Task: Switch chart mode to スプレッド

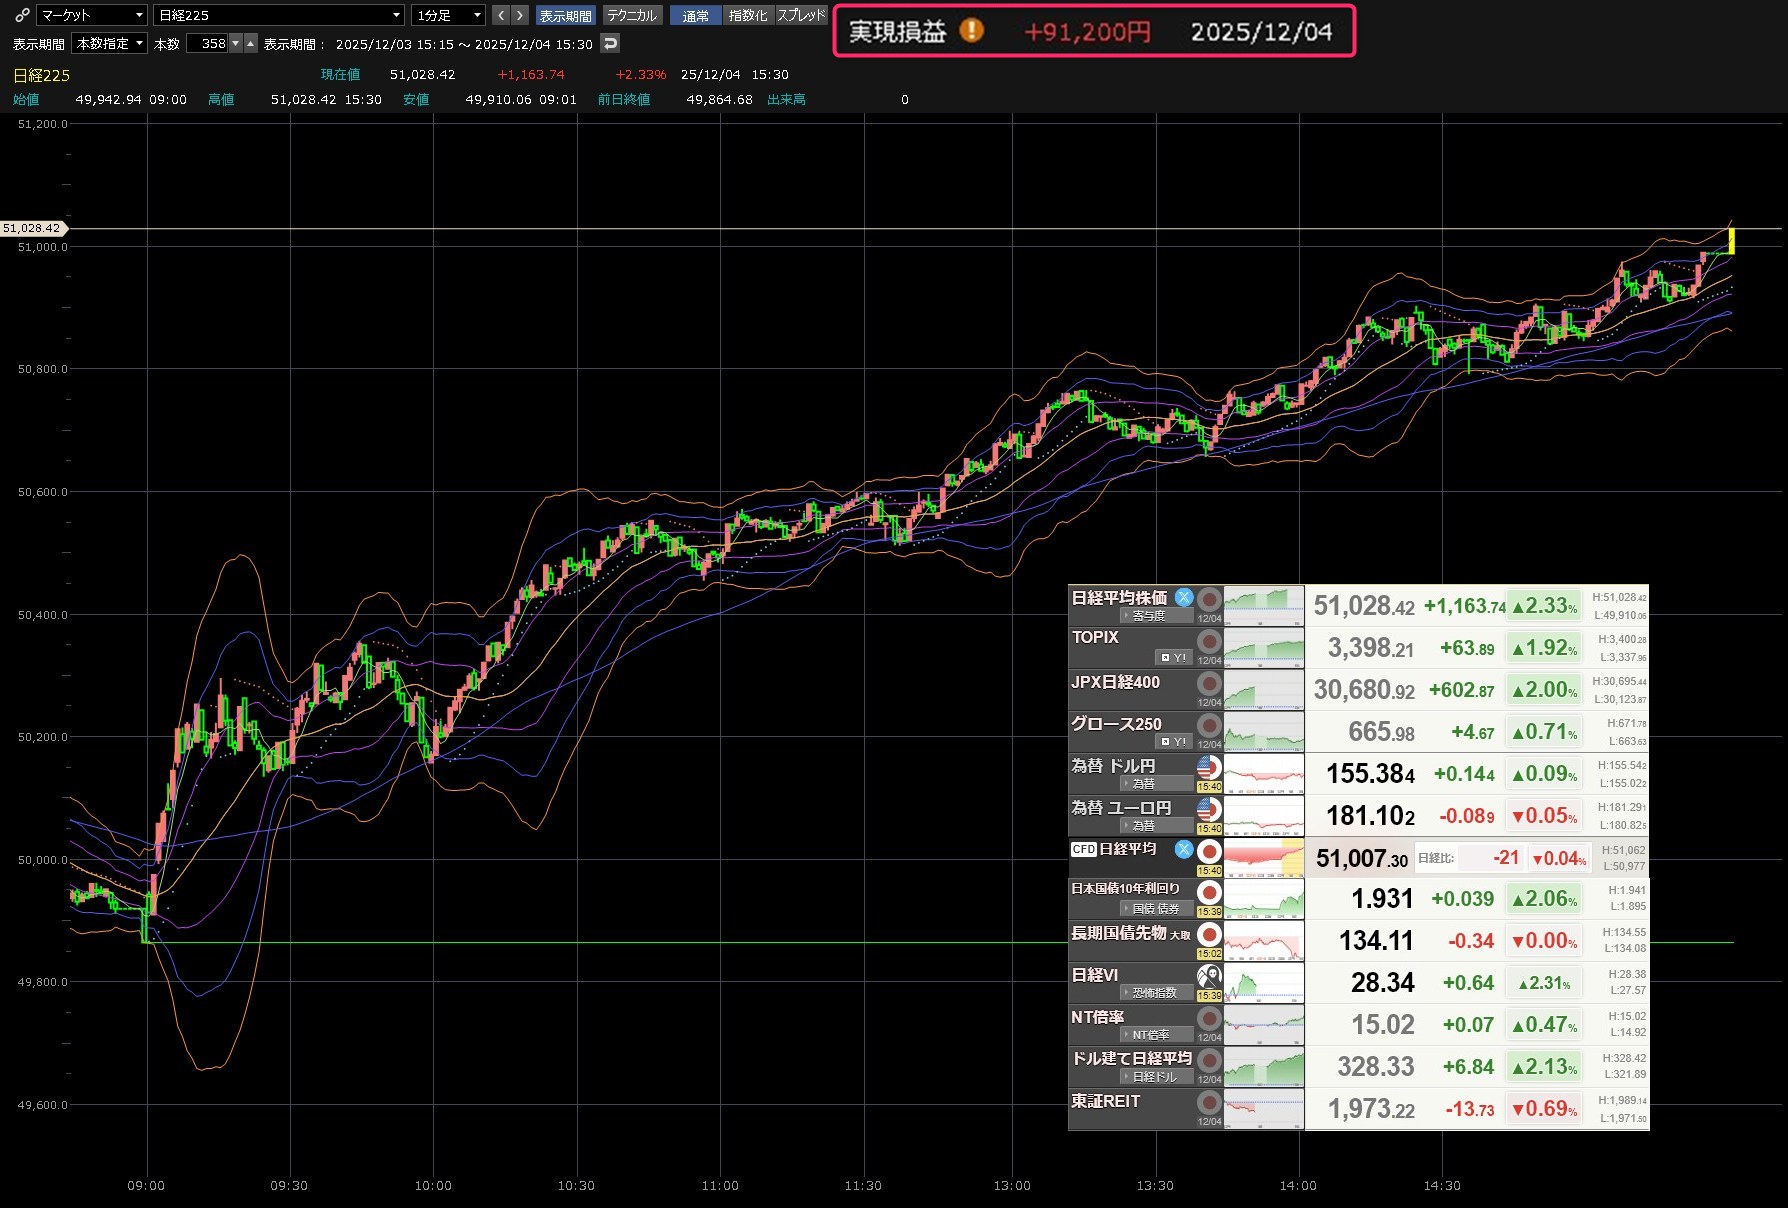Action: 801,15
